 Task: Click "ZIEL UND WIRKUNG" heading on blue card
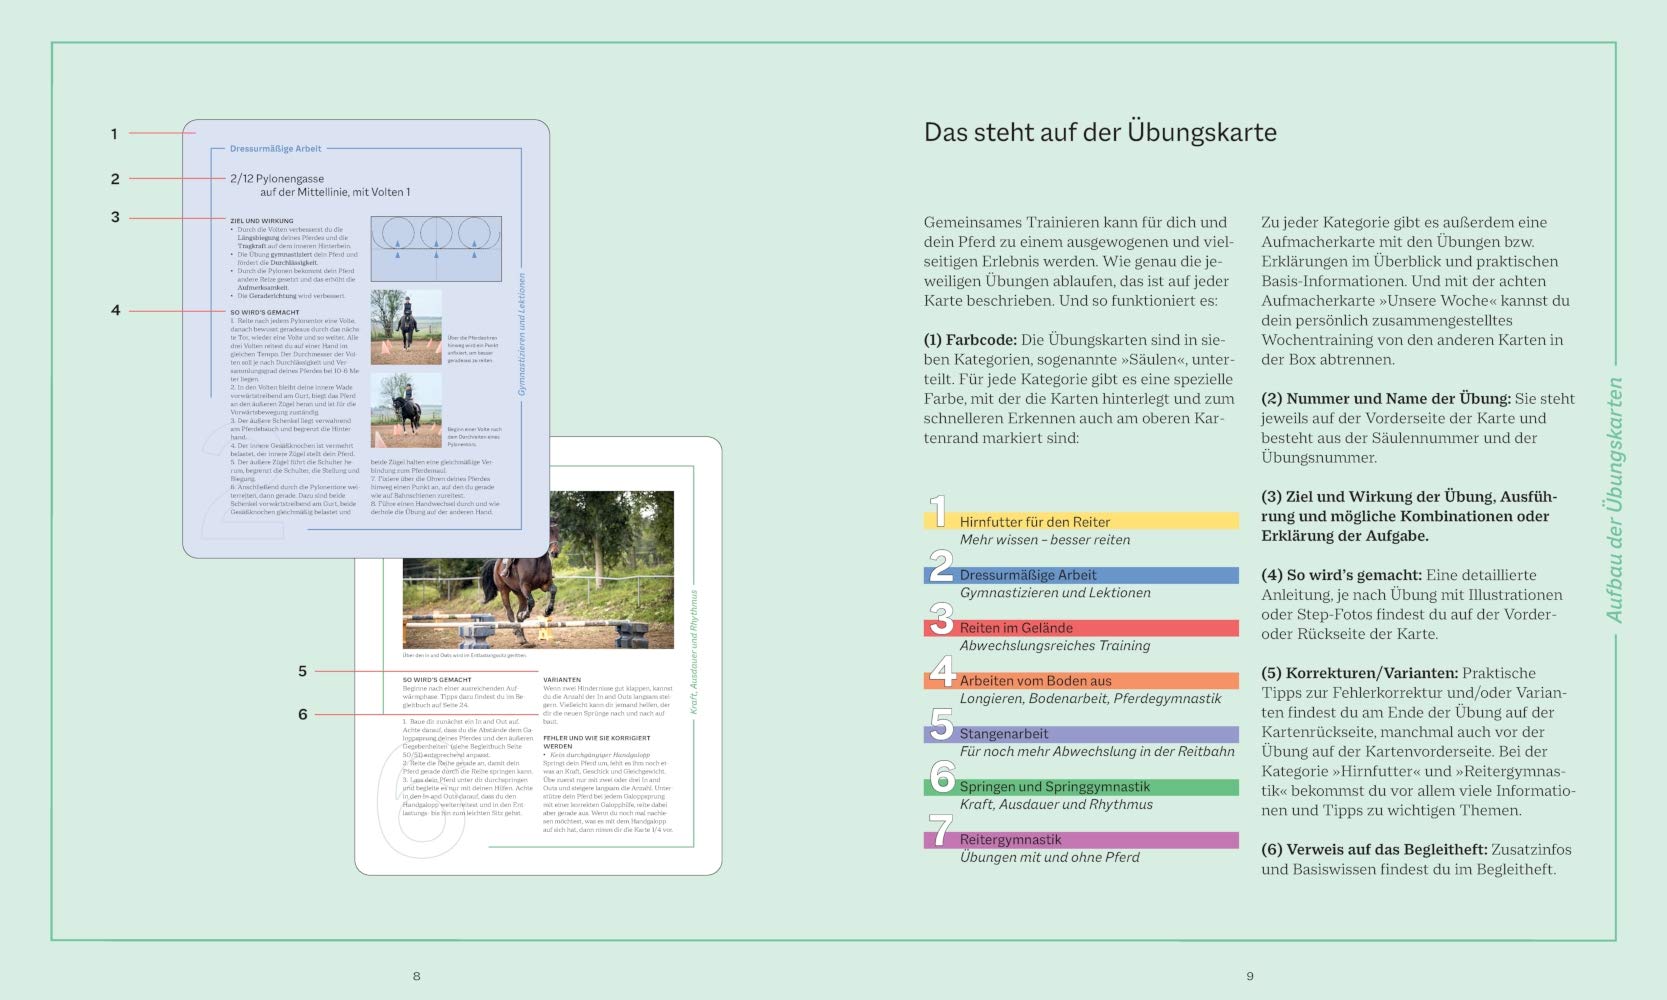click(262, 221)
